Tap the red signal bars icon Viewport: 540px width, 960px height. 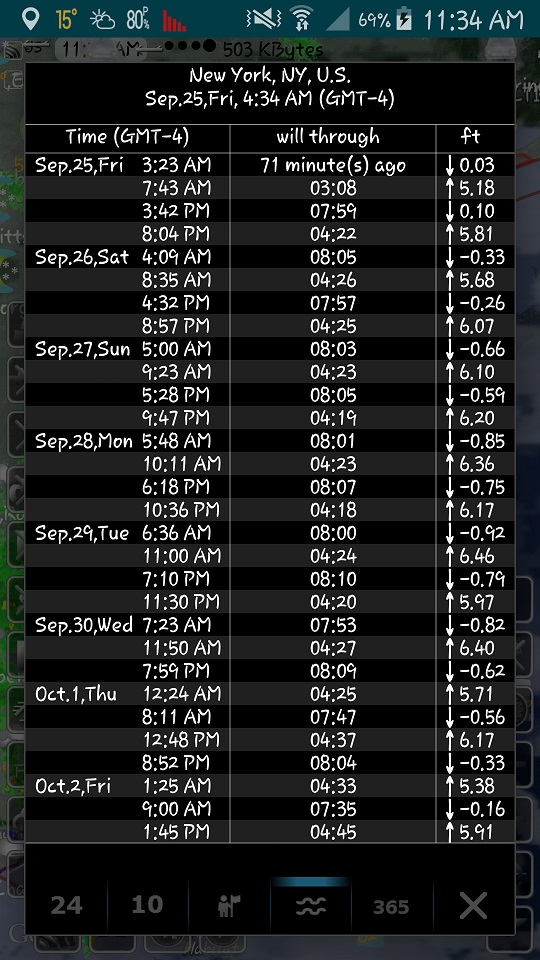pyautogui.click(x=174, y=20)
